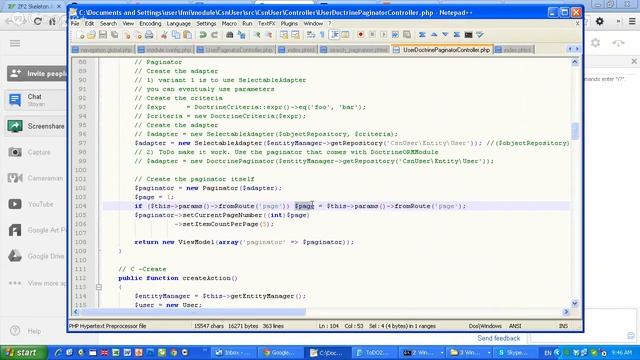Run macro multiple times icon
Screen dimensions: 640x360
point(395,35)
